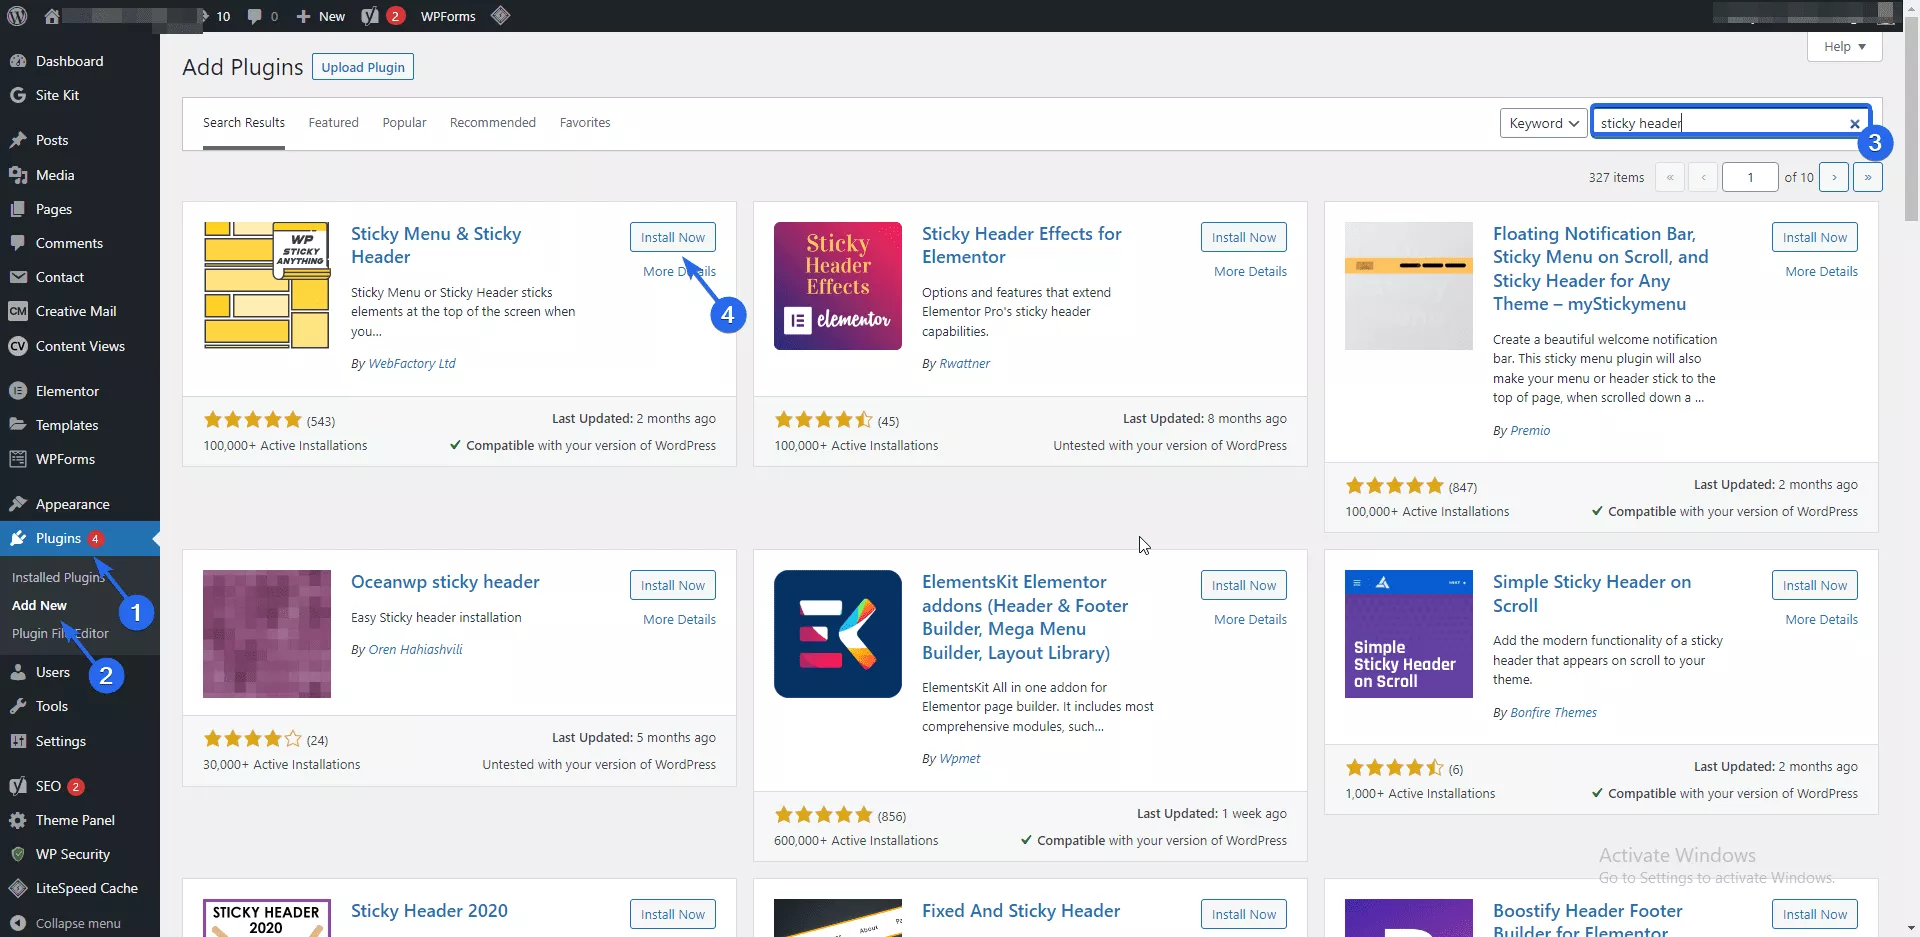The height and width of the screenshot is (937, 1920).
Task: Install Sticky Menu & Sticky Header plugin
Action: [672, 237]
